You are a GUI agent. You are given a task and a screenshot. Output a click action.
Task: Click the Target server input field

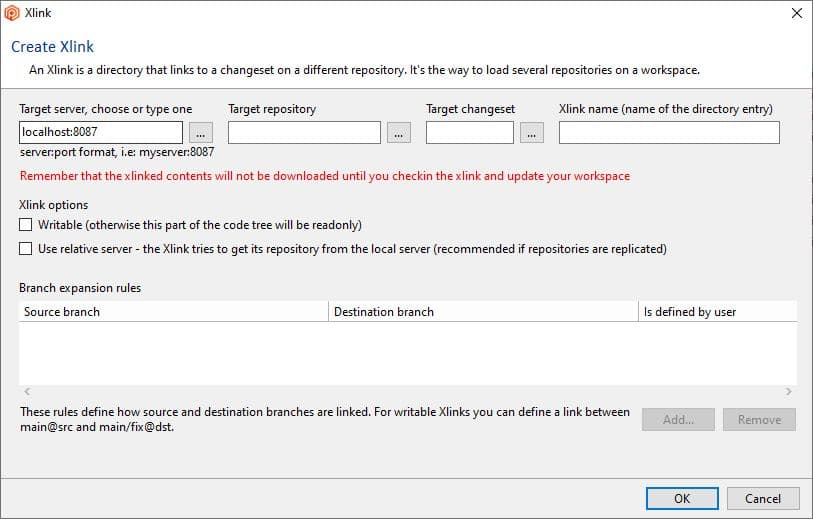click(x=100, y=132)
